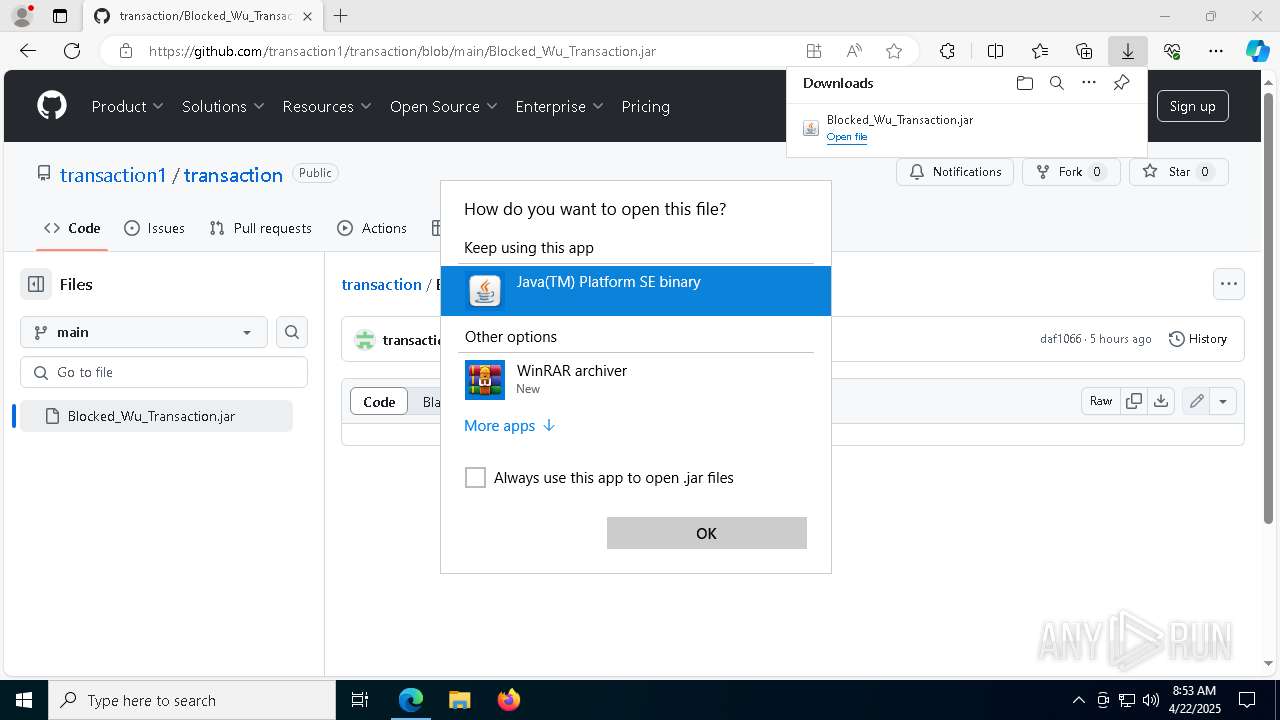The height and width of the screenshot is (720, 1280).
Task: Open File Explorer from taskbar
Action: coord(459,700)
